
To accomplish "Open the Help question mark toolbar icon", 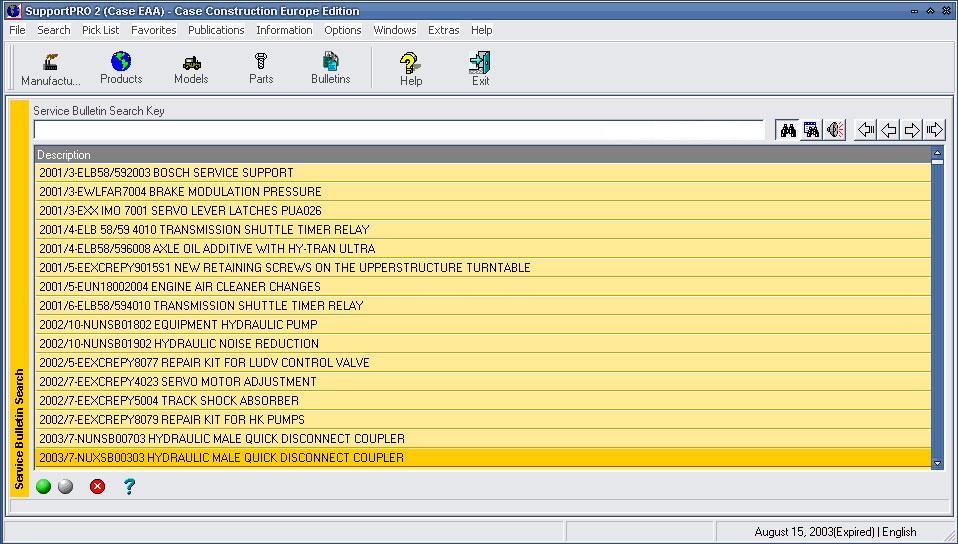I will pos(411,69).
